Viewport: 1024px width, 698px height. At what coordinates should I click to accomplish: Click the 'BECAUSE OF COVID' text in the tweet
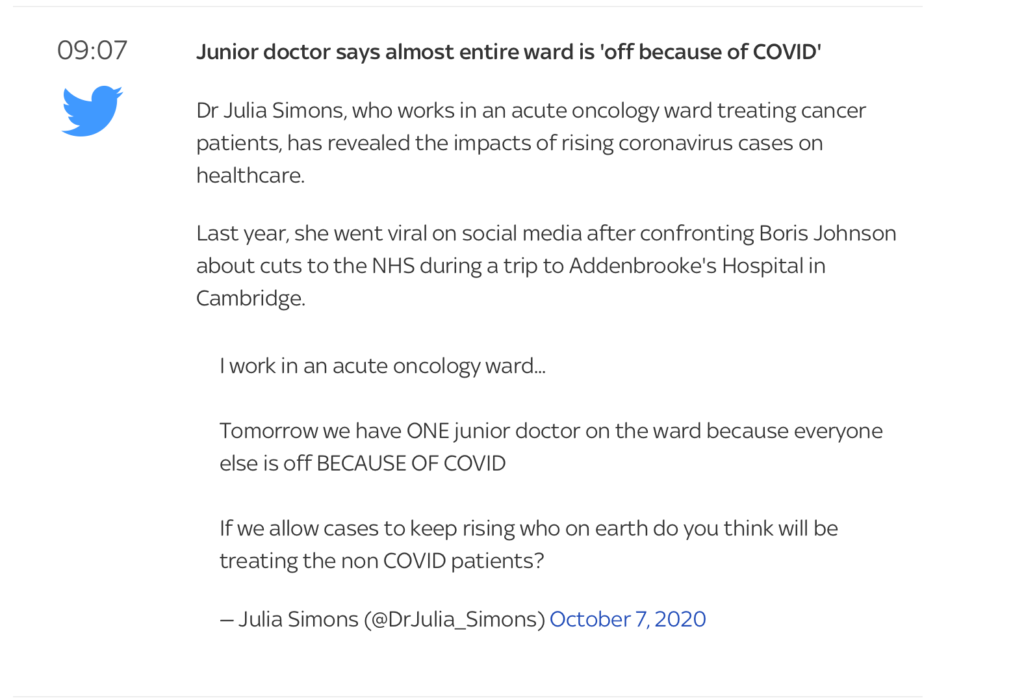point(411,464)
